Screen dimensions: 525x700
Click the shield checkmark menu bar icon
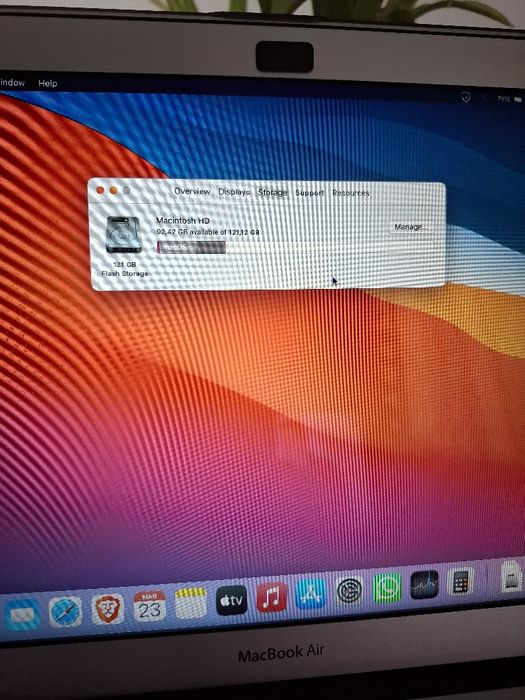pyautogui.click(x=466, y=97)
